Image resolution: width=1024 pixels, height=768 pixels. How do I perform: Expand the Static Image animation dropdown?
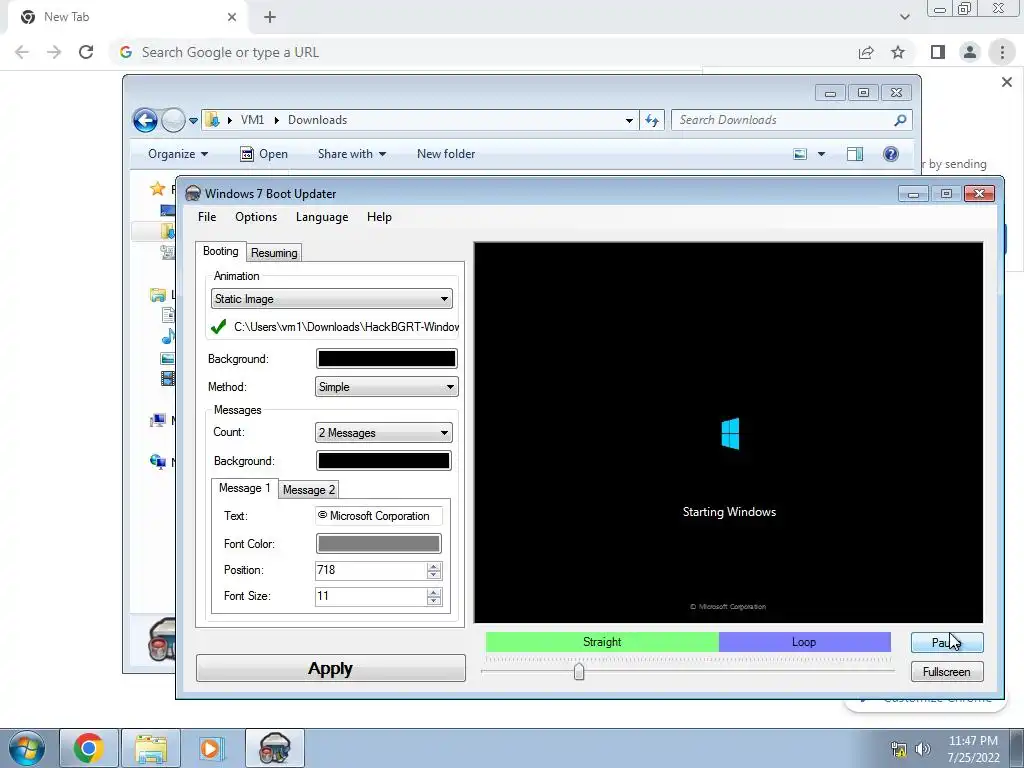(x=332, y=299)
